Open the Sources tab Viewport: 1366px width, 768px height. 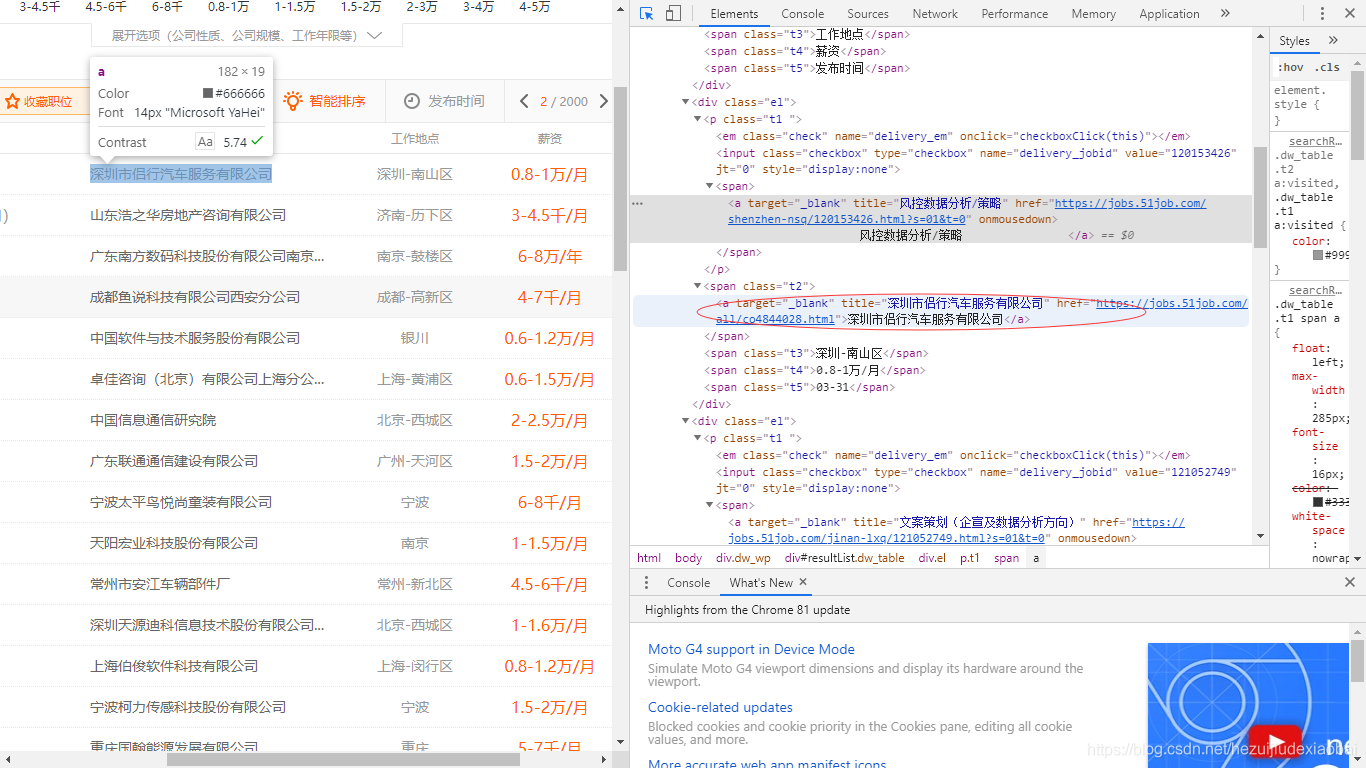[x=868, y=14]
